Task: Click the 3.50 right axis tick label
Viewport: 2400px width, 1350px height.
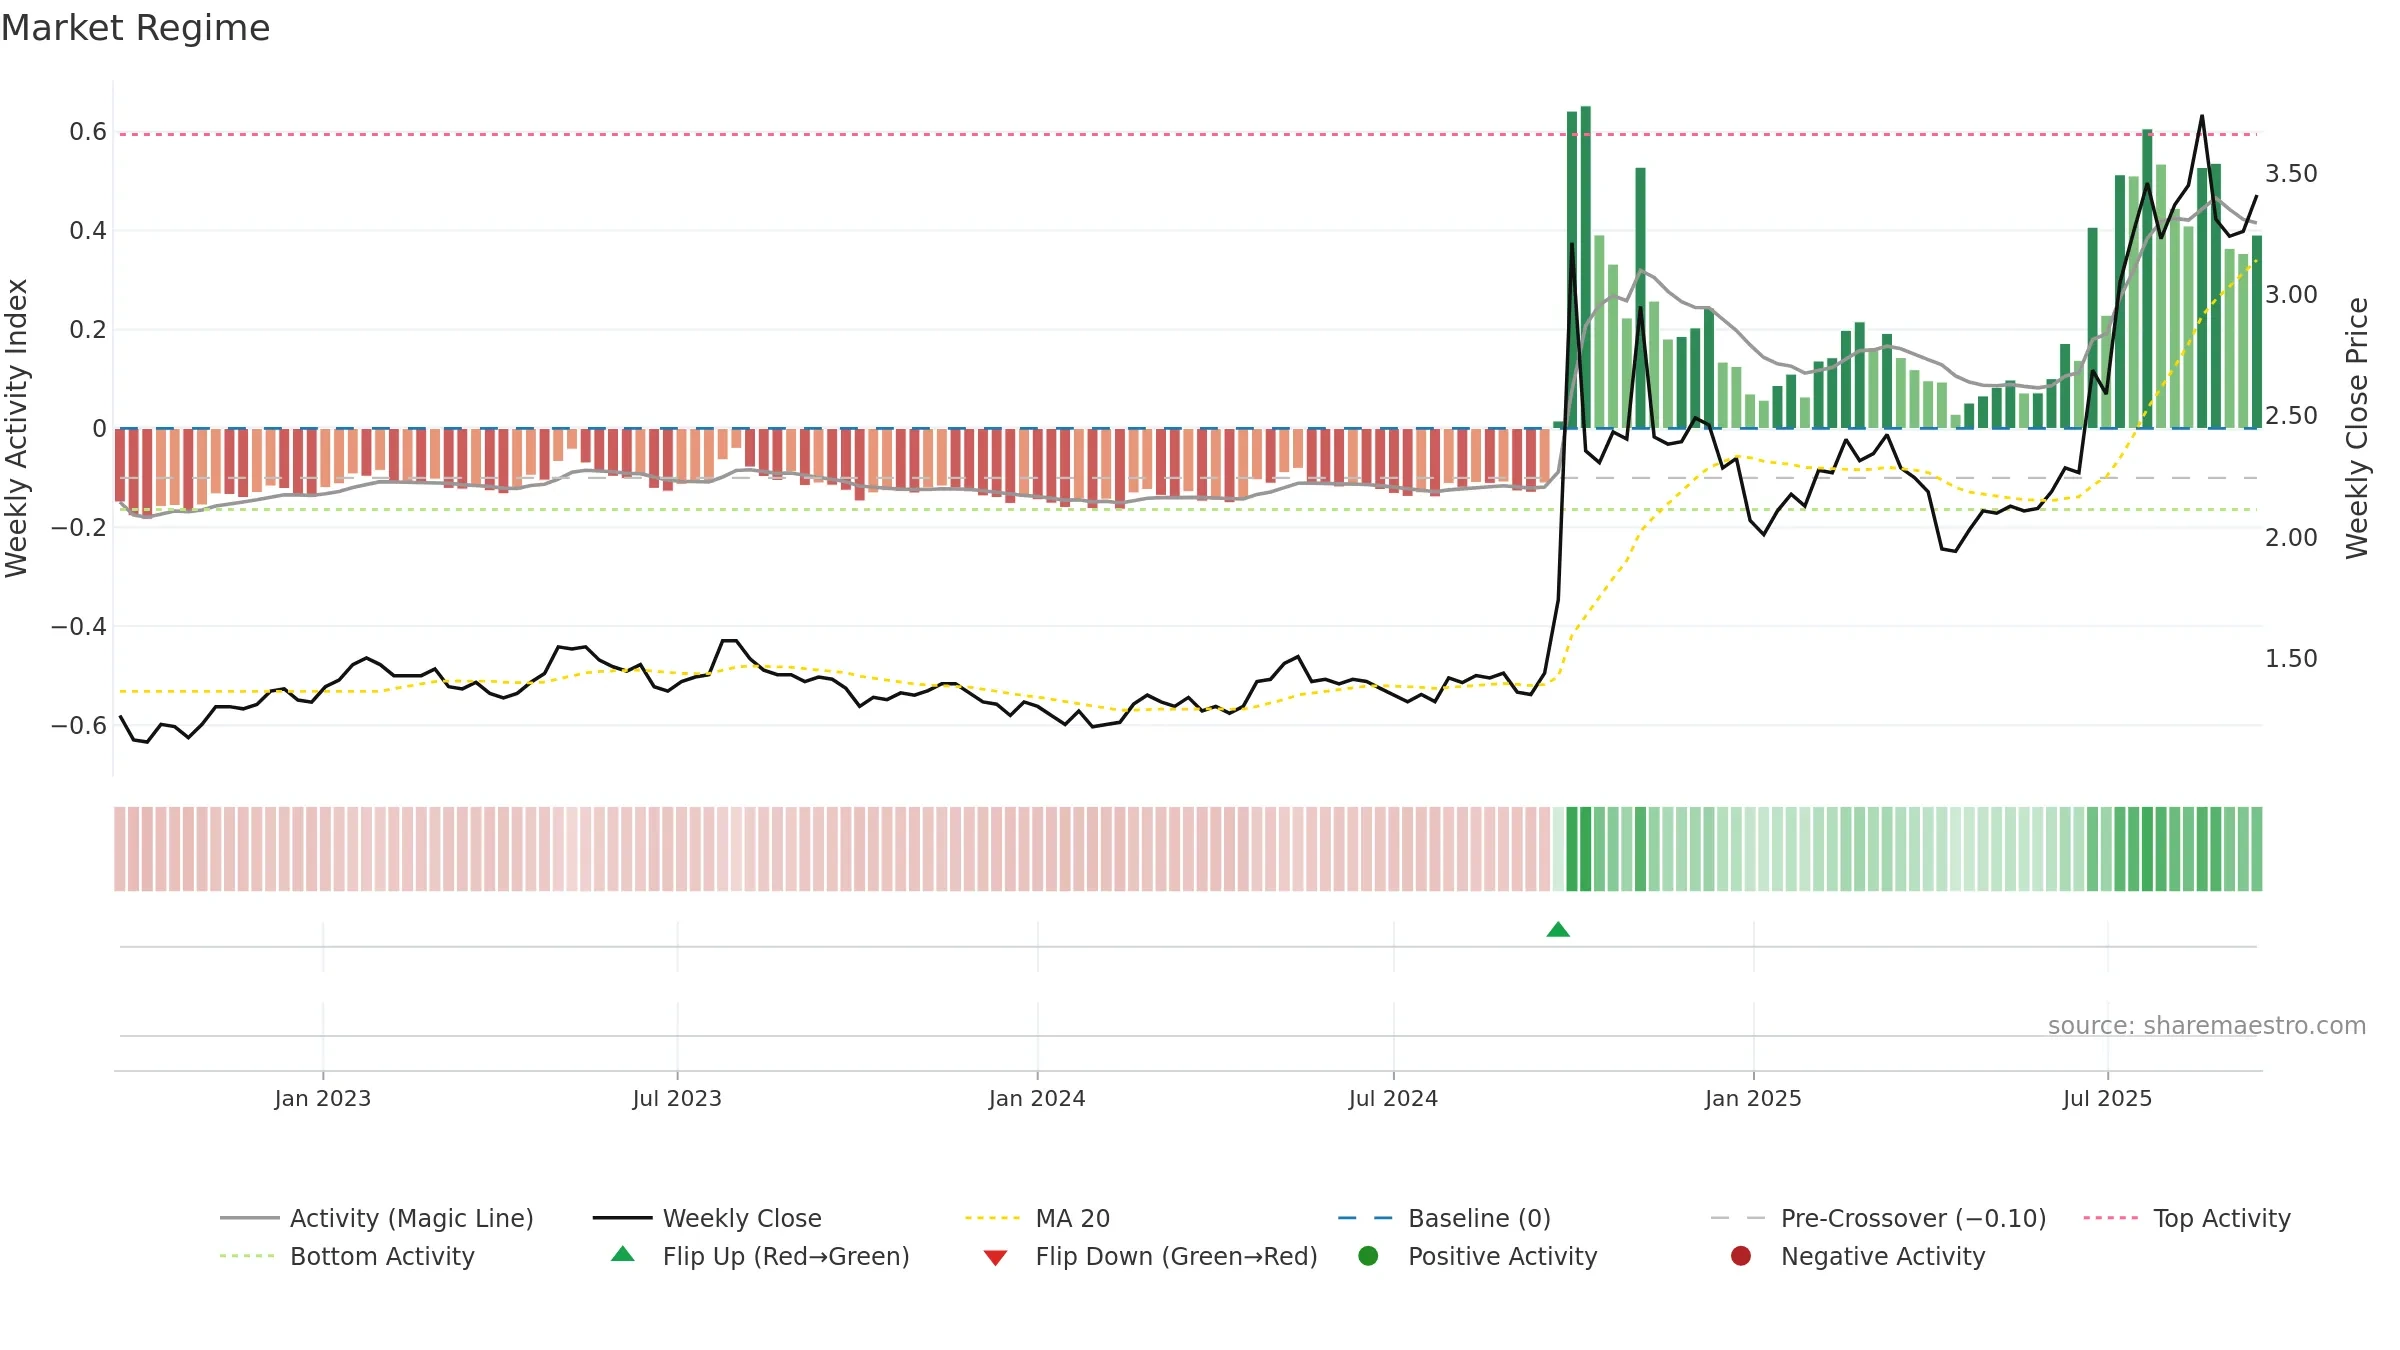Action: [x=2291, y=174]
